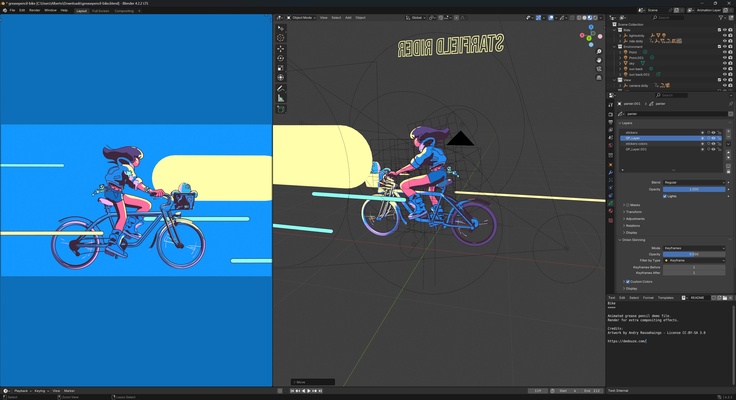
Task: Toggle the Lights checkbox
Action: [665, 196]
